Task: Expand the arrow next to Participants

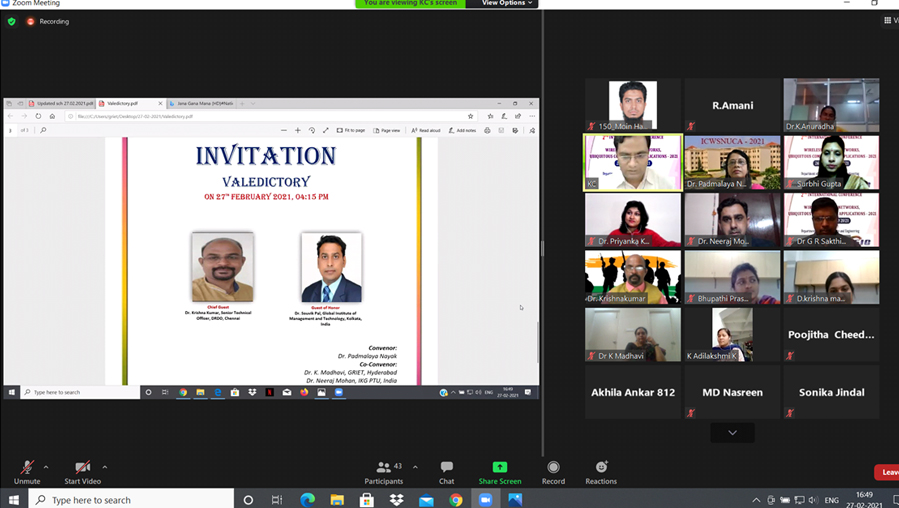Action: (415, 467)
